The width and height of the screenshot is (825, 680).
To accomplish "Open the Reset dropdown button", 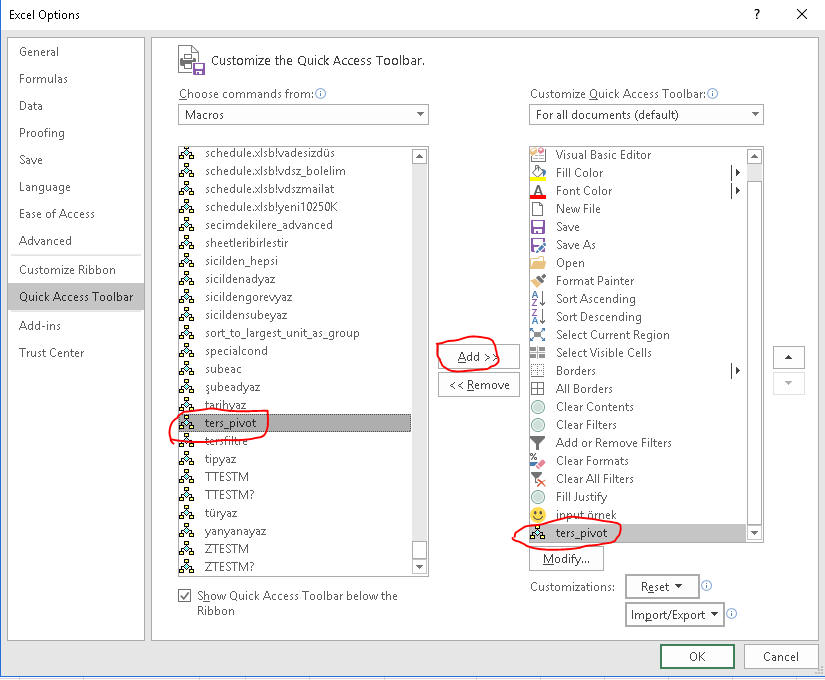I will [662, 586].
